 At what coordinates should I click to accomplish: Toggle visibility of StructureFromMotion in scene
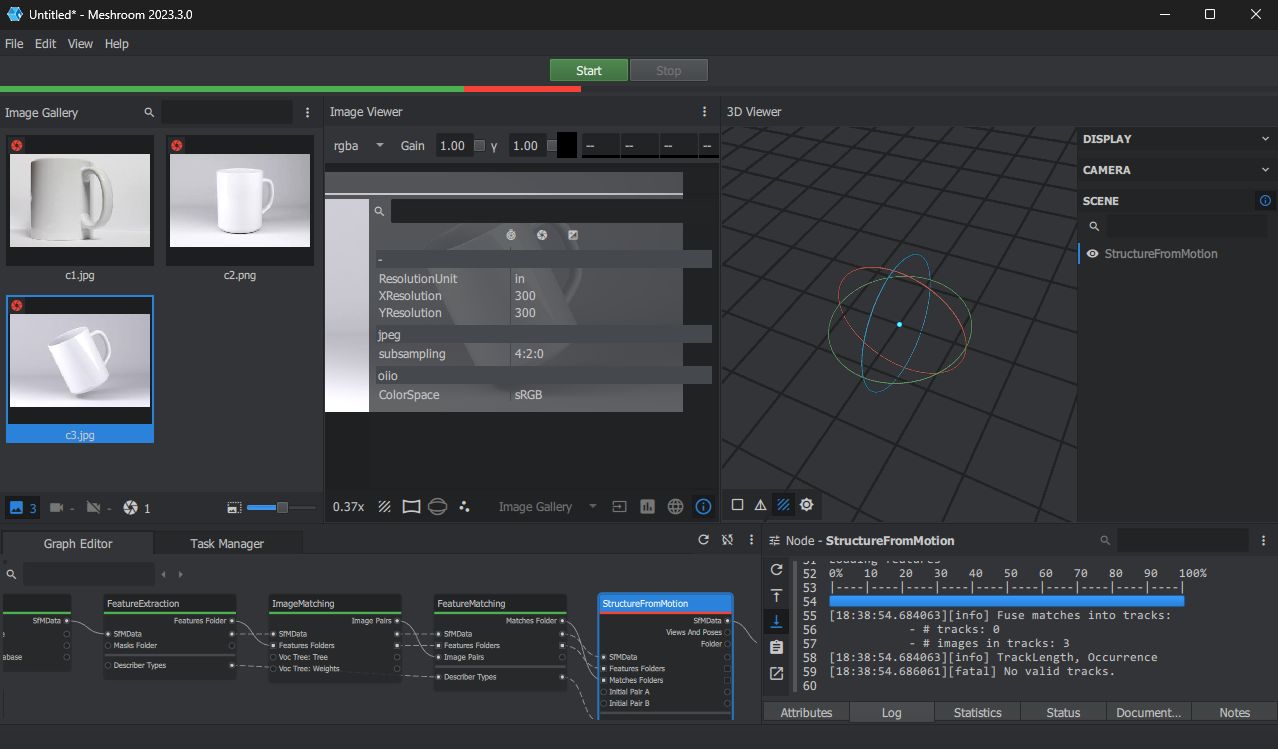coord(1093,254)
